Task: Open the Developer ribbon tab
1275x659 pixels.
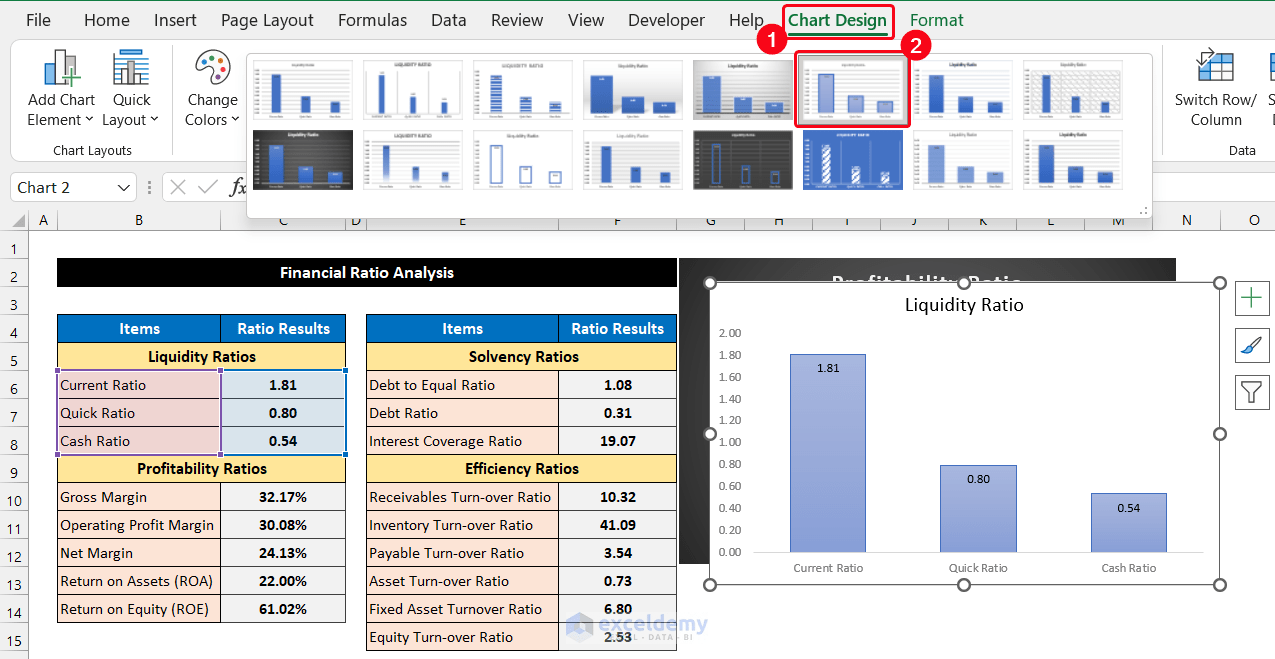Action: pos(666,19)
